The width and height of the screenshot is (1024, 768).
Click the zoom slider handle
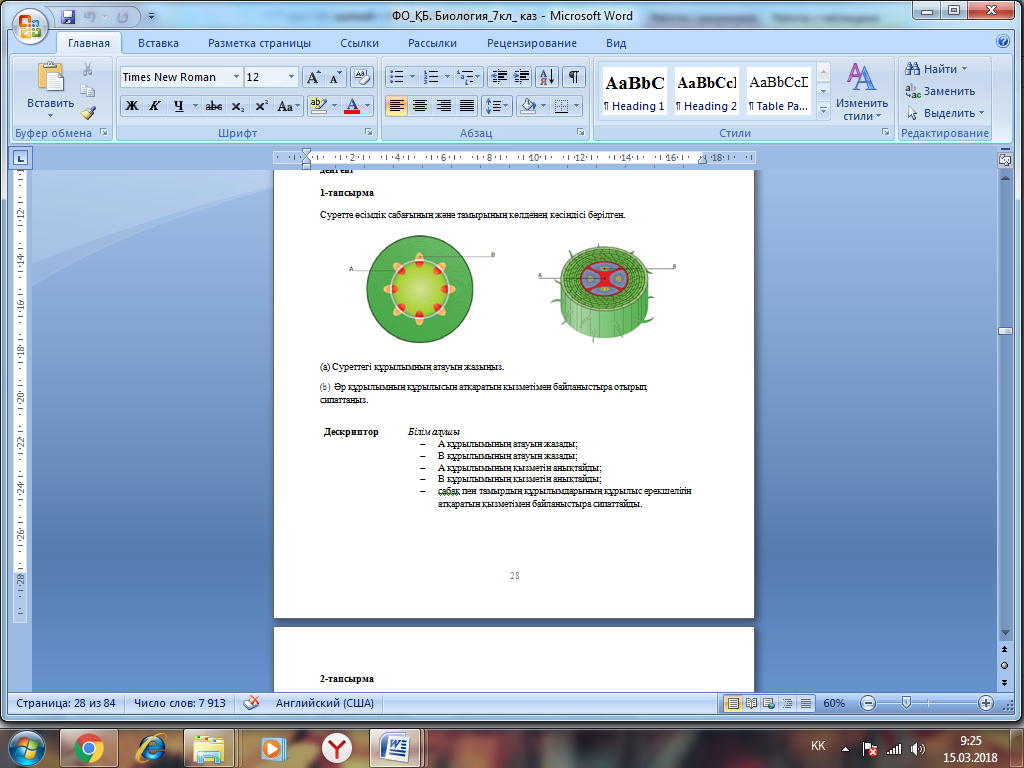tap(906, 703)
